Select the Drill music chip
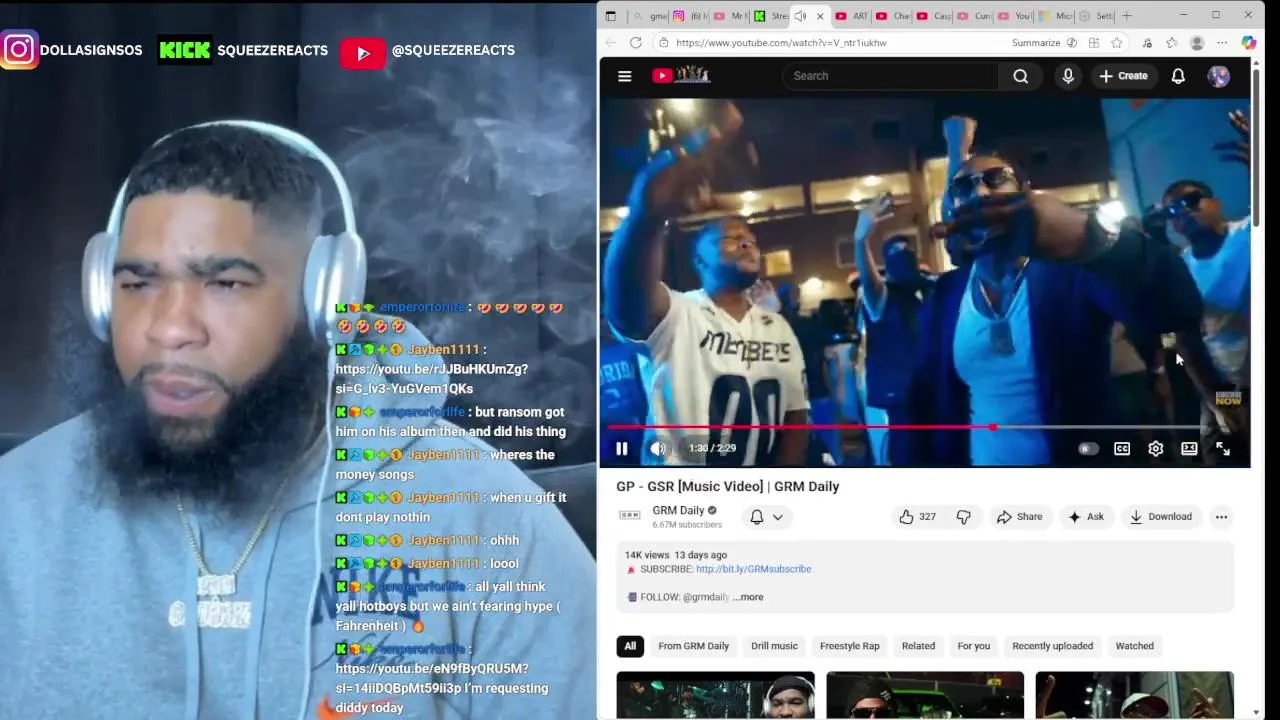1280x720 pixels. pyautogui.click(x=774, y=646)
